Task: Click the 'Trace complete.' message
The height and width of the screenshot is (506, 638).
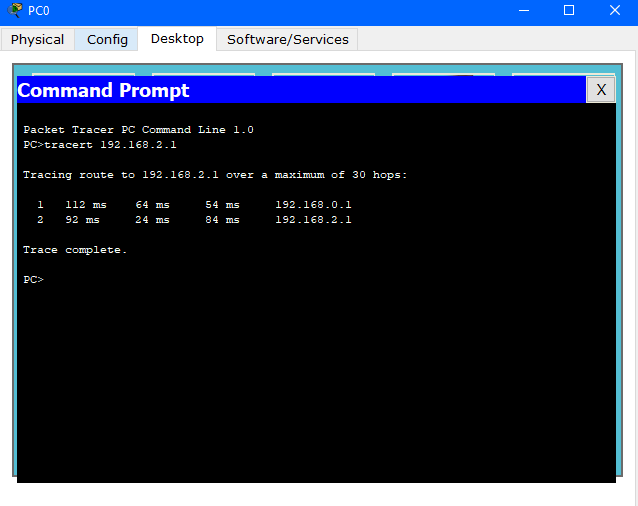Action: pos(75,250)
